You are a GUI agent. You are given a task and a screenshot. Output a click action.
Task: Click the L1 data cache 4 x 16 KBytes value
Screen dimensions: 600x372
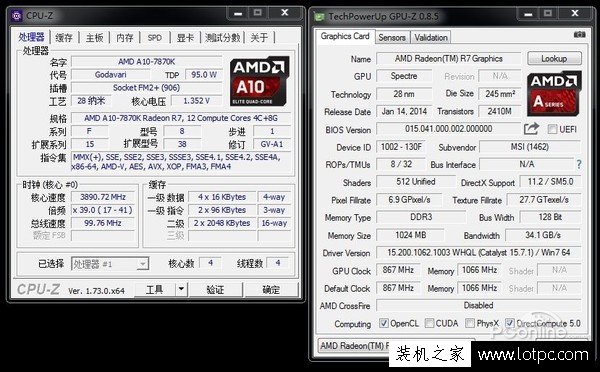[x=222, y=197]
